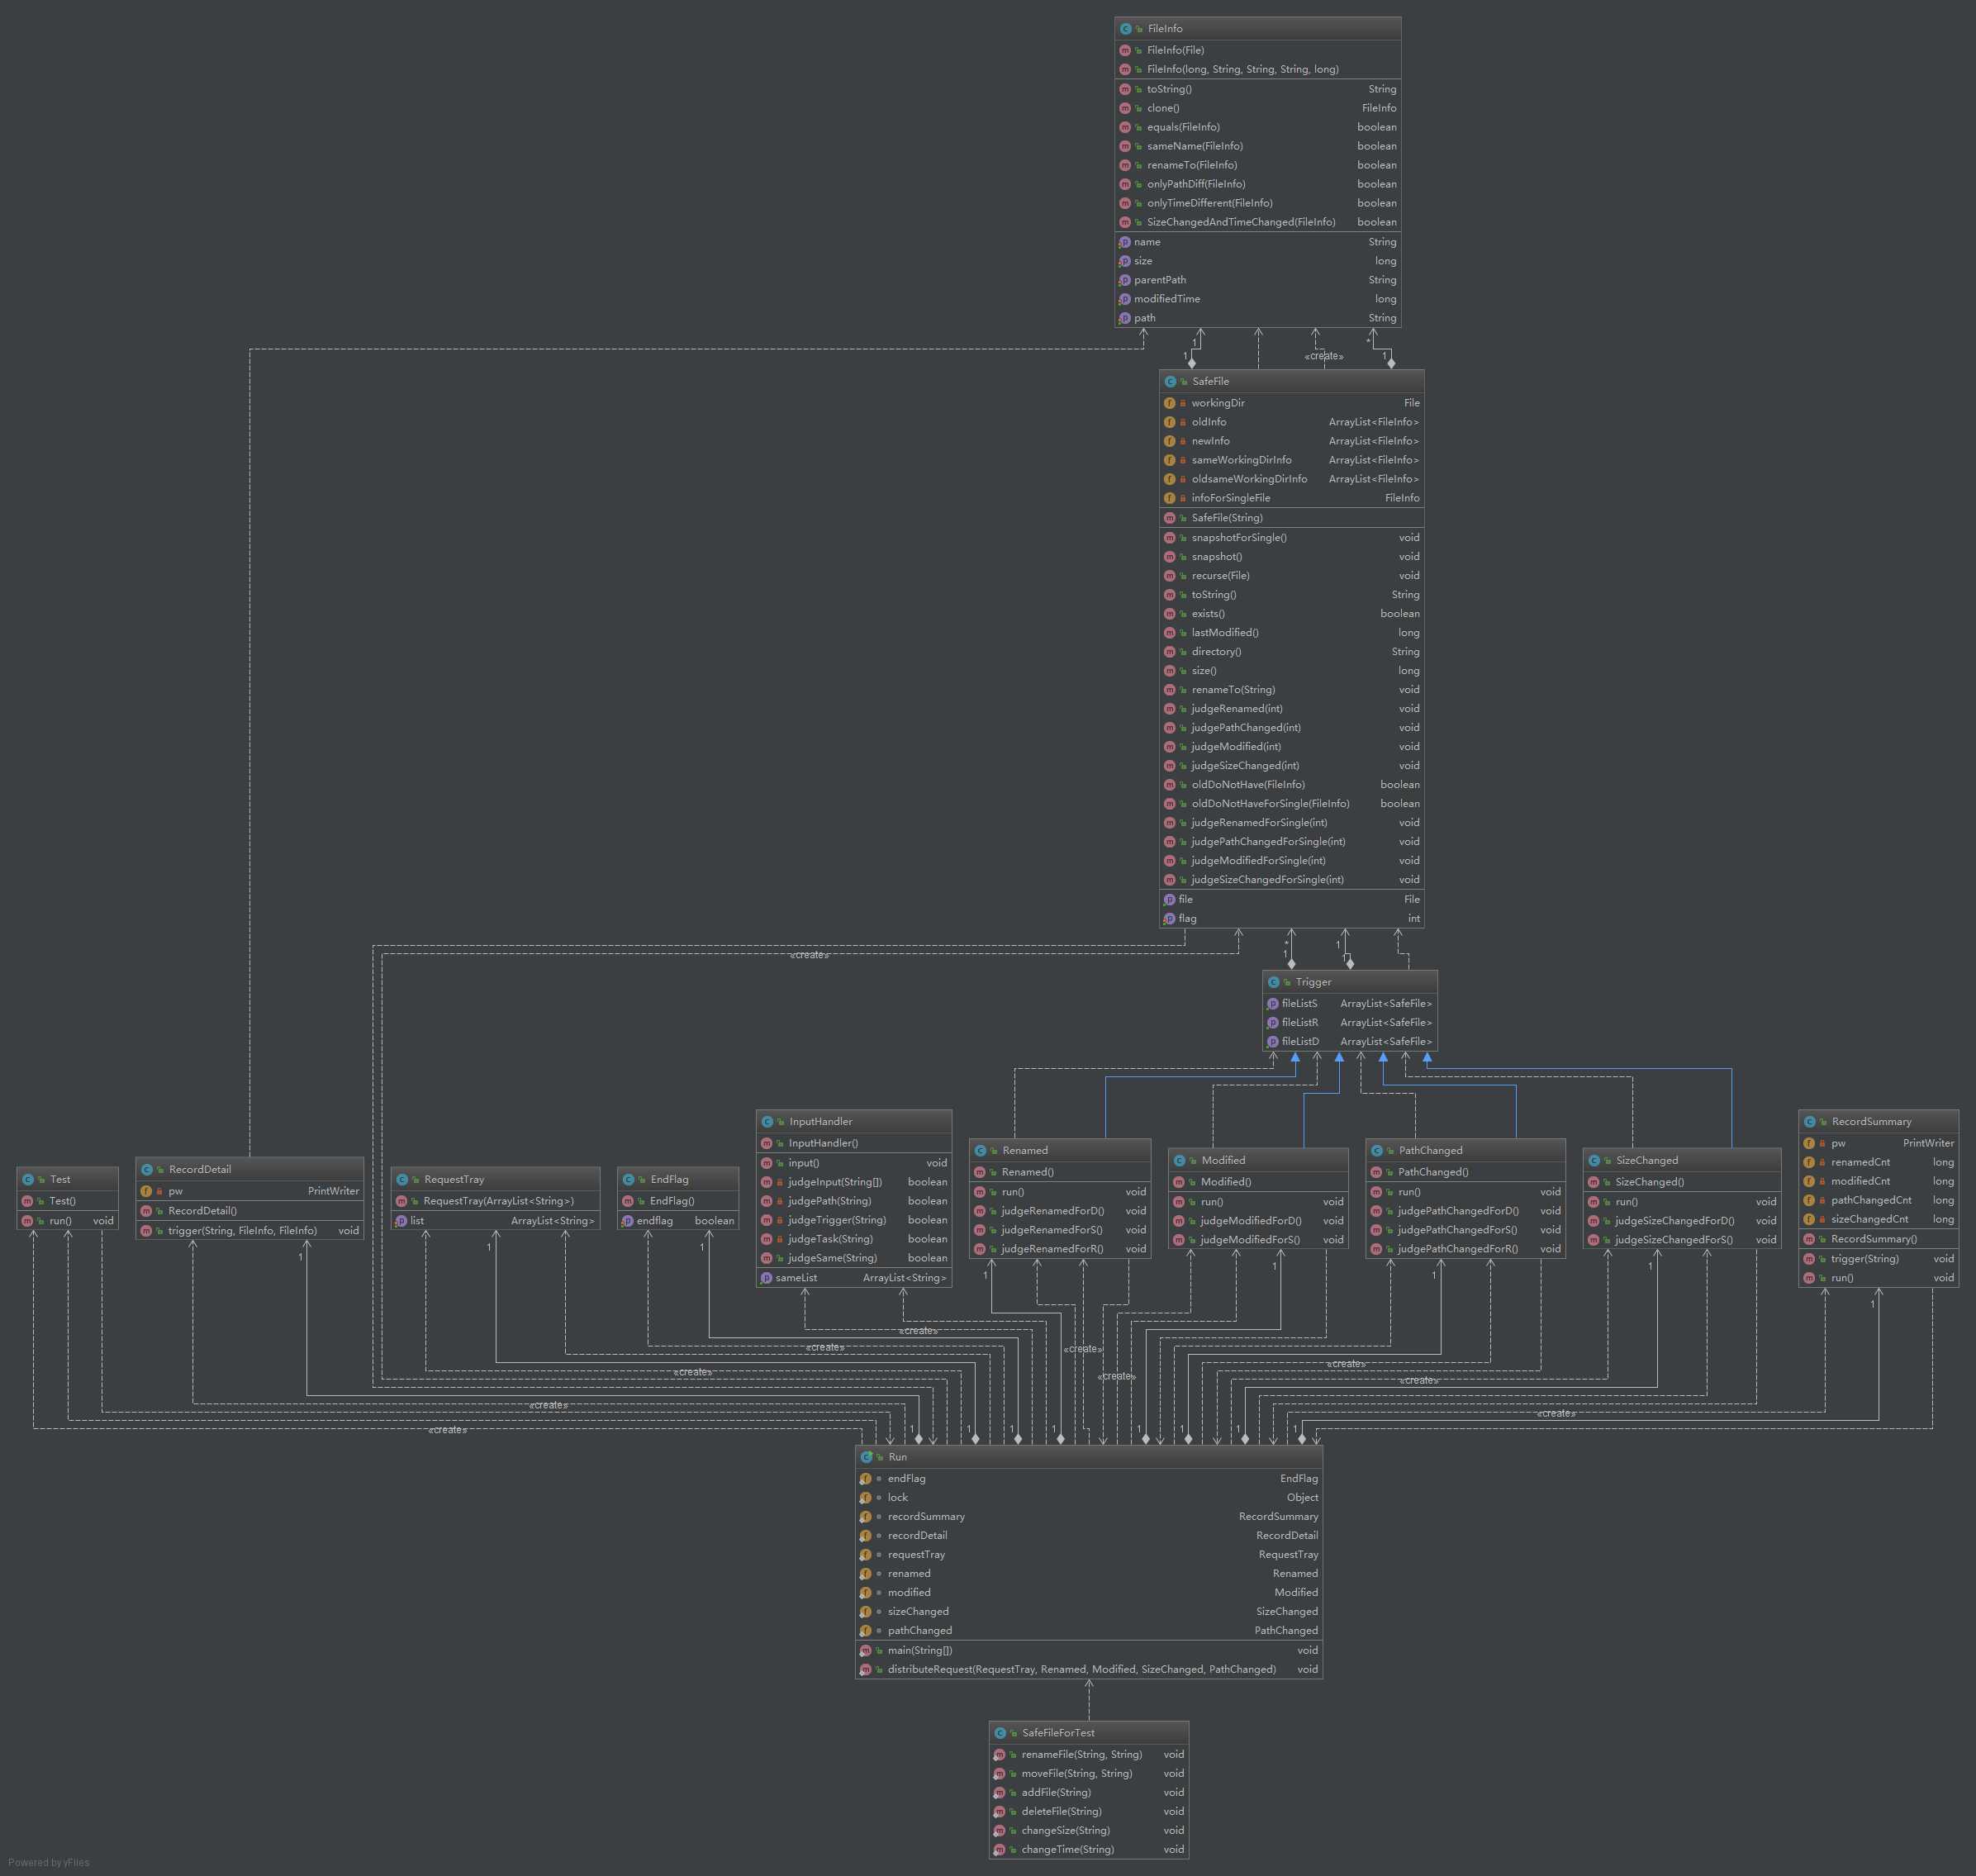Image resolution: width=1976 pixels, height=1876 pixels.
Task: Click the recordSummary field in Run
Action: [1089, 1517]
